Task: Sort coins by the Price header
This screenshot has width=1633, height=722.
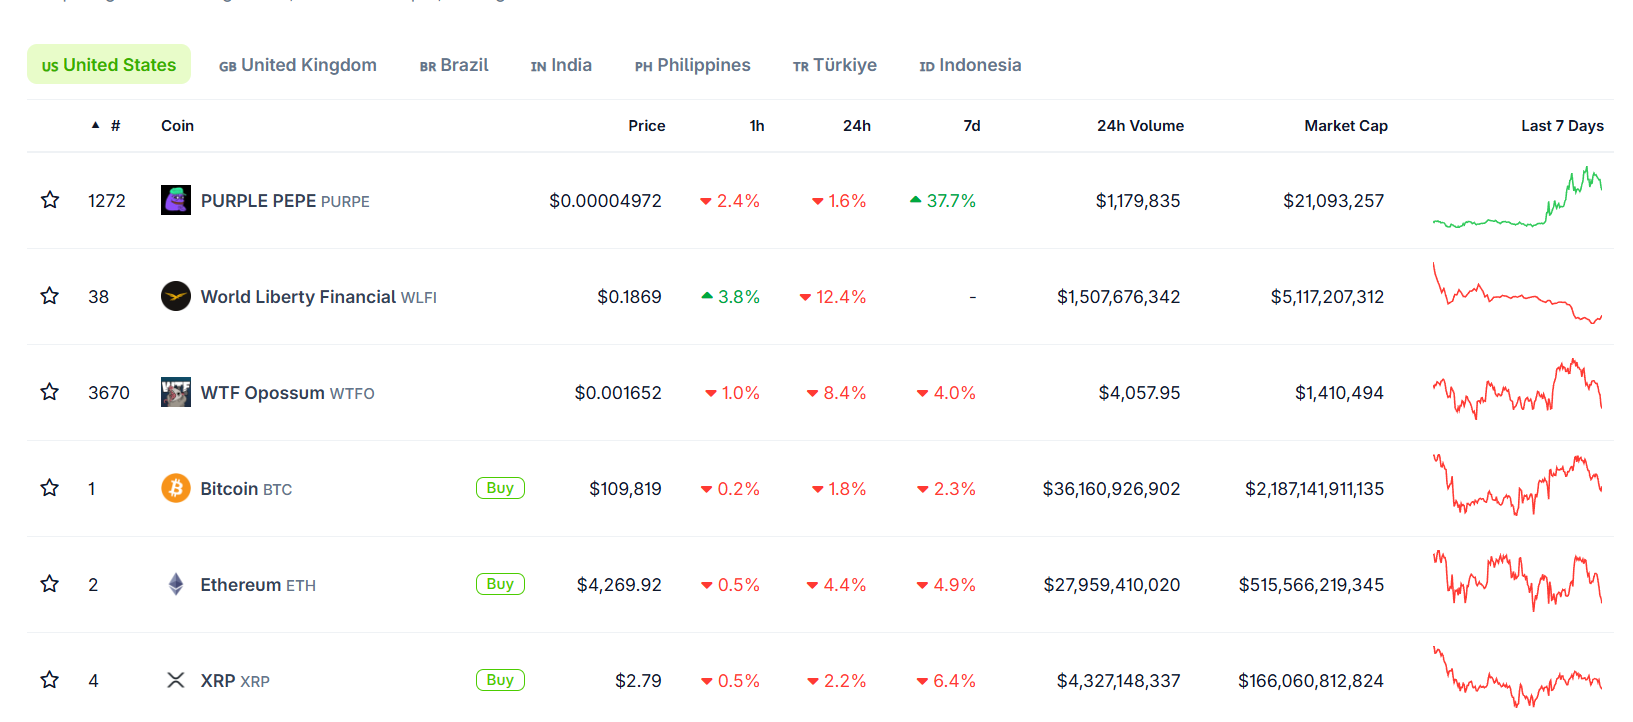Action: point(646,126)
